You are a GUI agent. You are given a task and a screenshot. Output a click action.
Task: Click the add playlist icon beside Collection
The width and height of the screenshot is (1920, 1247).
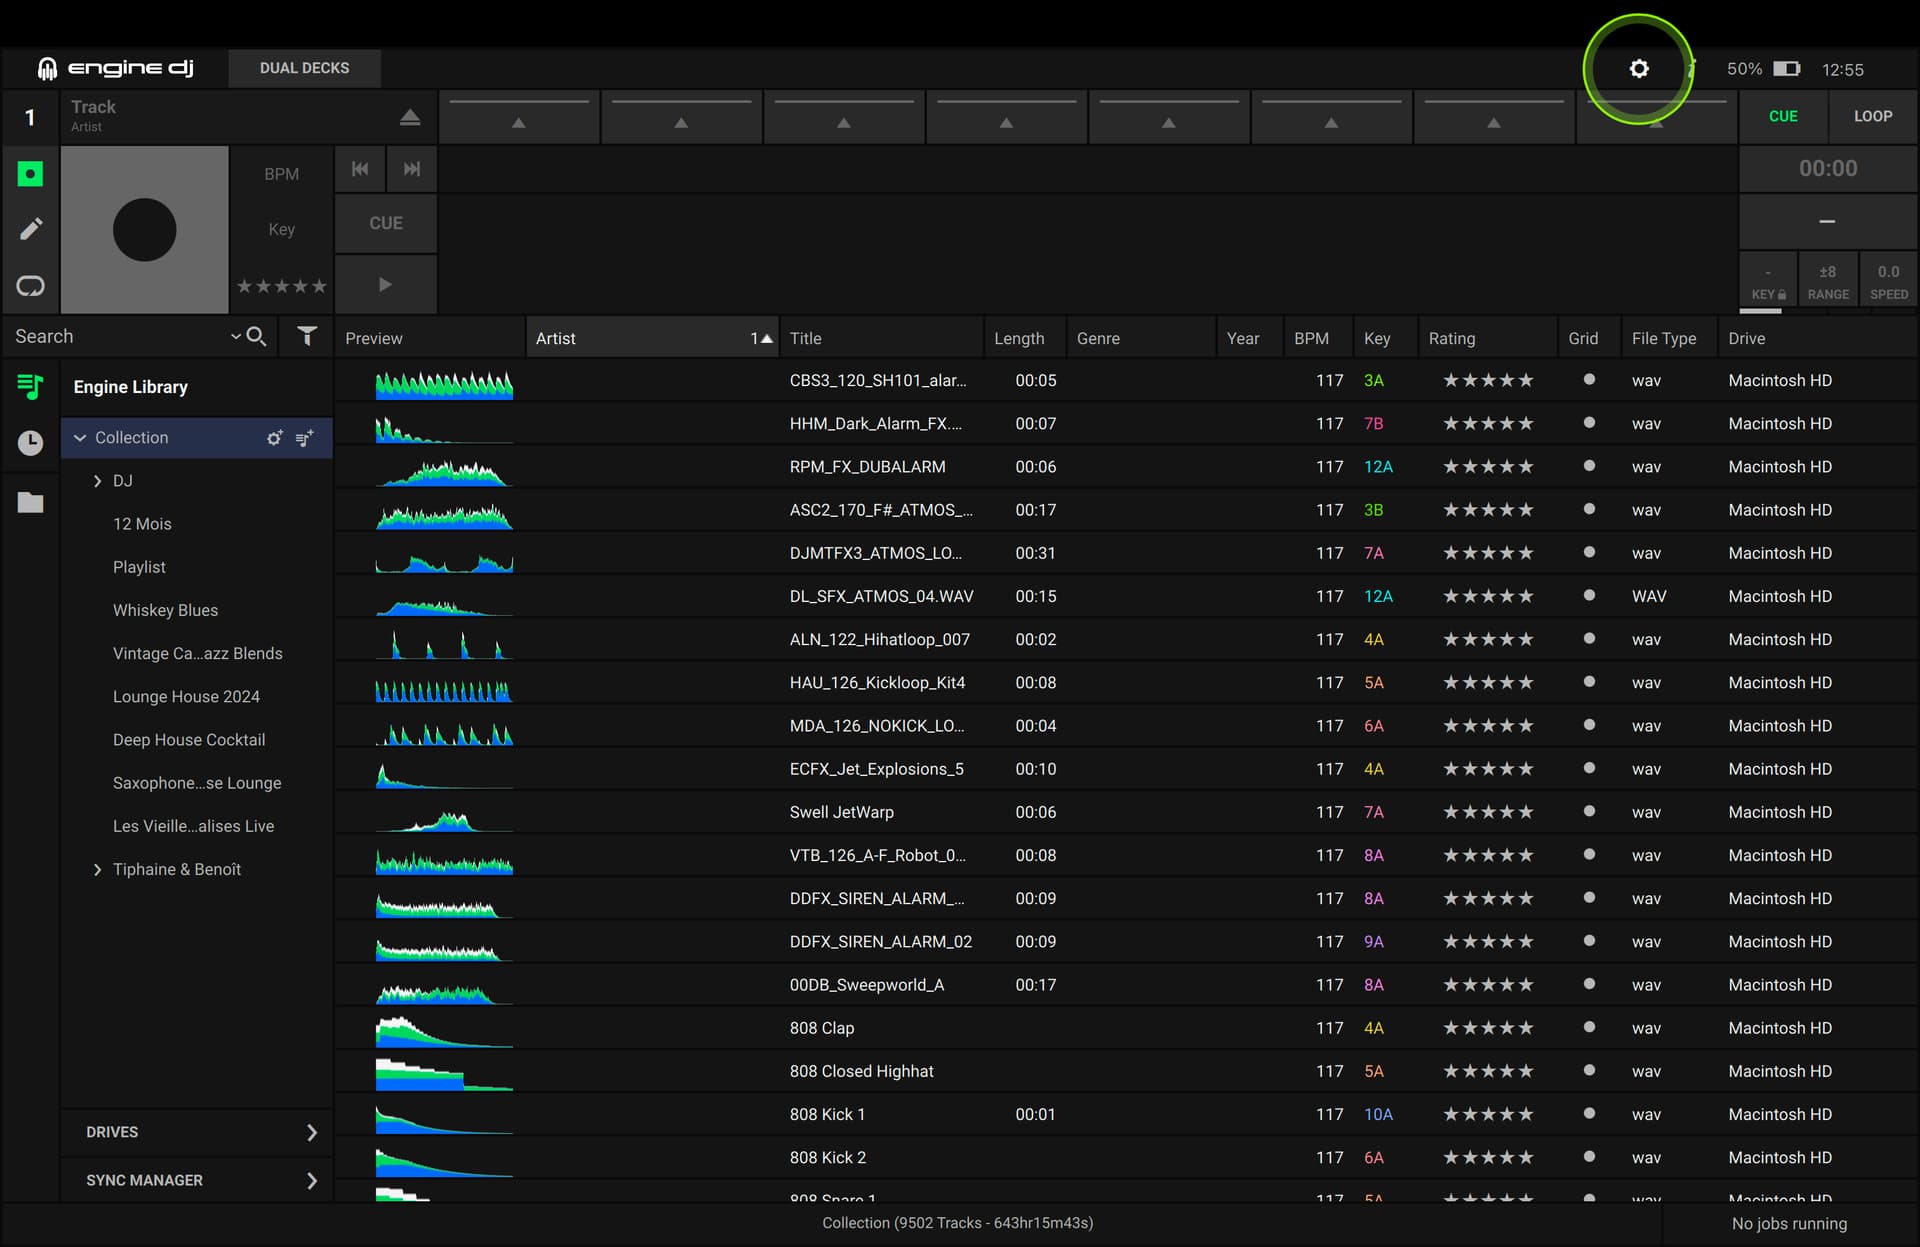pyautogui.click(x=305, y=438)
